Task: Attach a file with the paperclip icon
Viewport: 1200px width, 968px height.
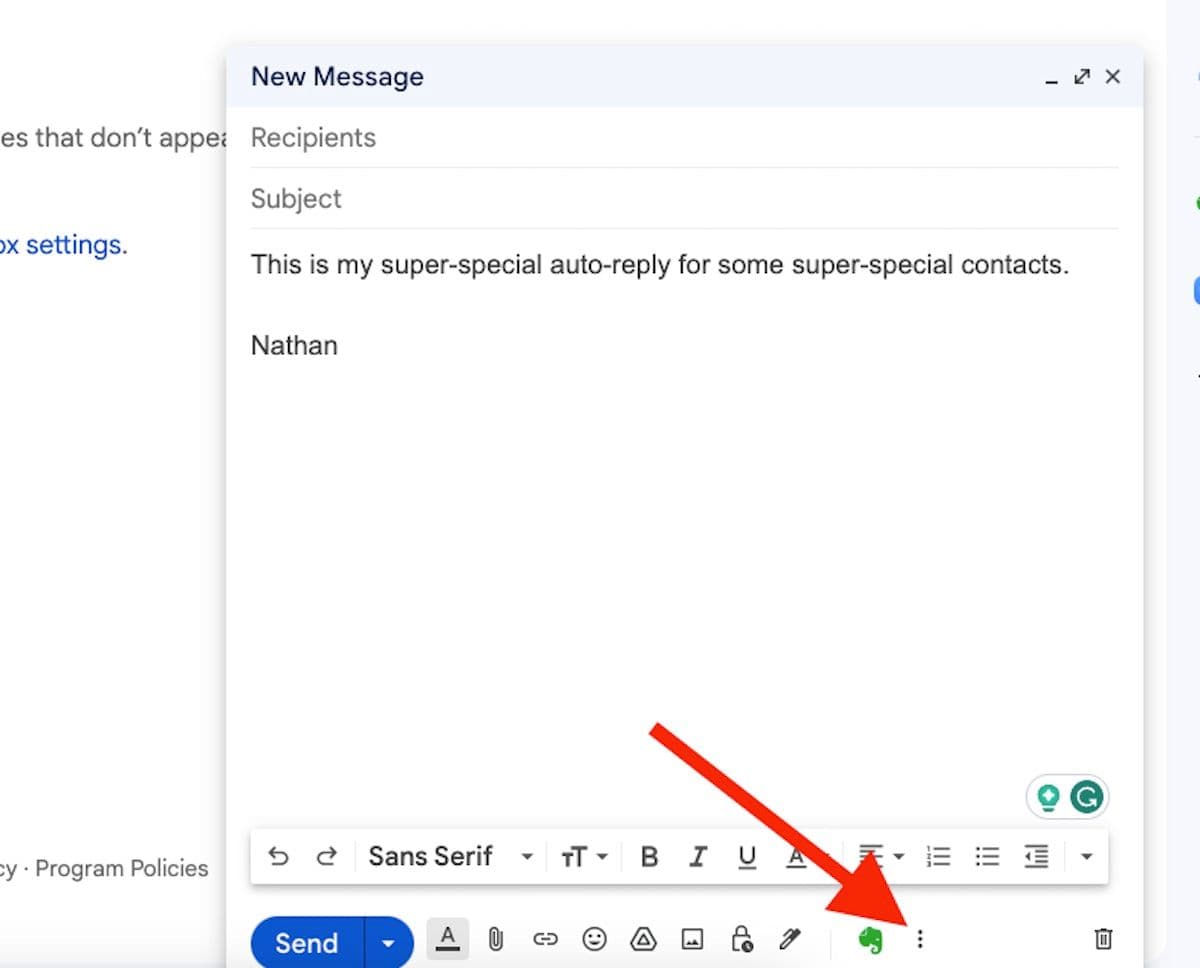Action: tap(495, 939)
